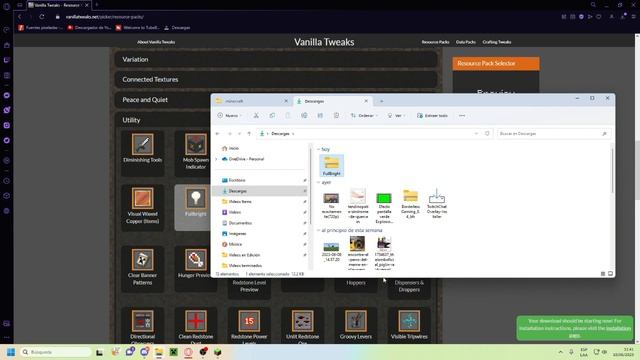The height and width of the screenshot is (360, 640).
Task: Click the Buscar en Descargas search field
Action: 554,133
